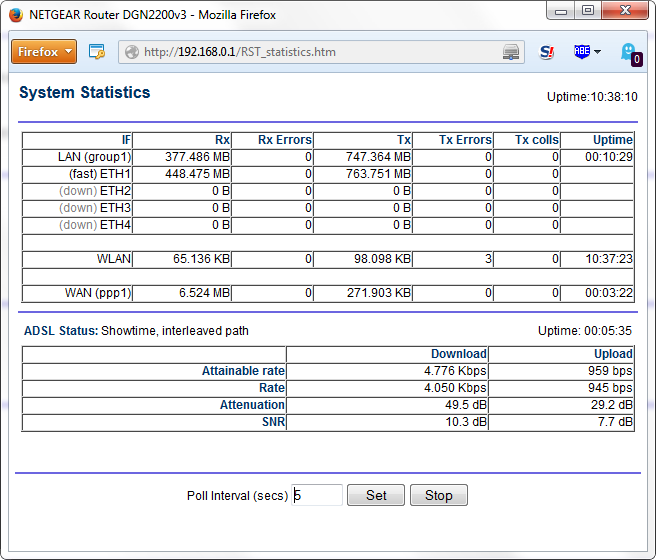The image size is (656, 560).
Task: Expand the ABE extension dropdown arrow
Action: click(598, 52)
